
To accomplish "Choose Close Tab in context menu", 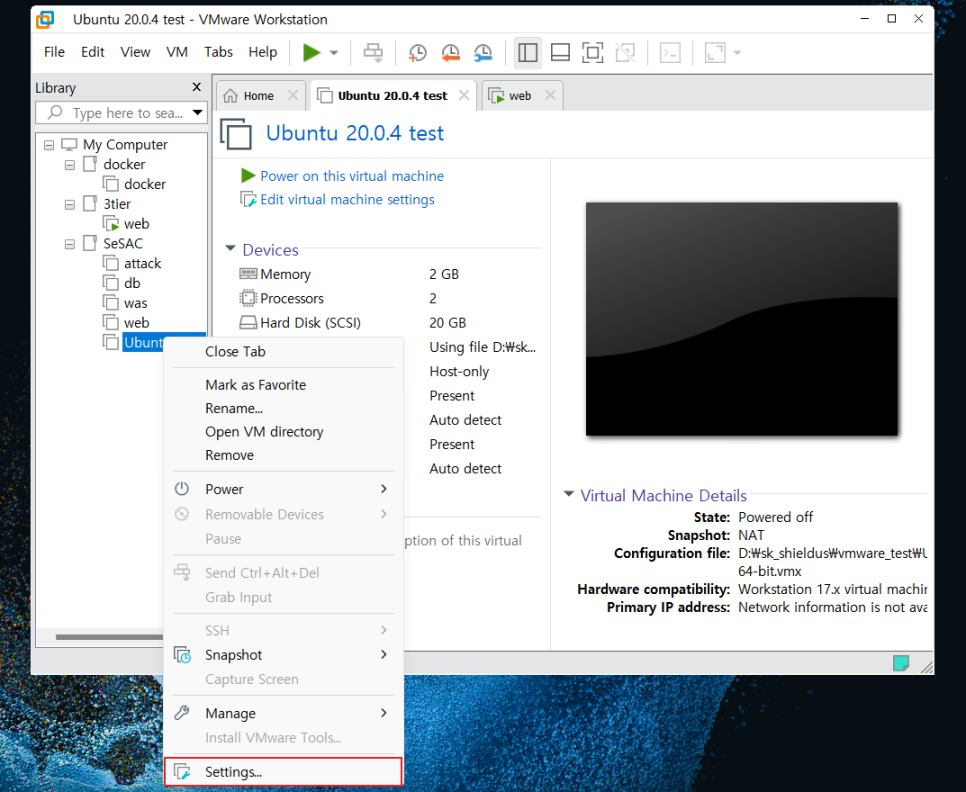I will 283,352.
